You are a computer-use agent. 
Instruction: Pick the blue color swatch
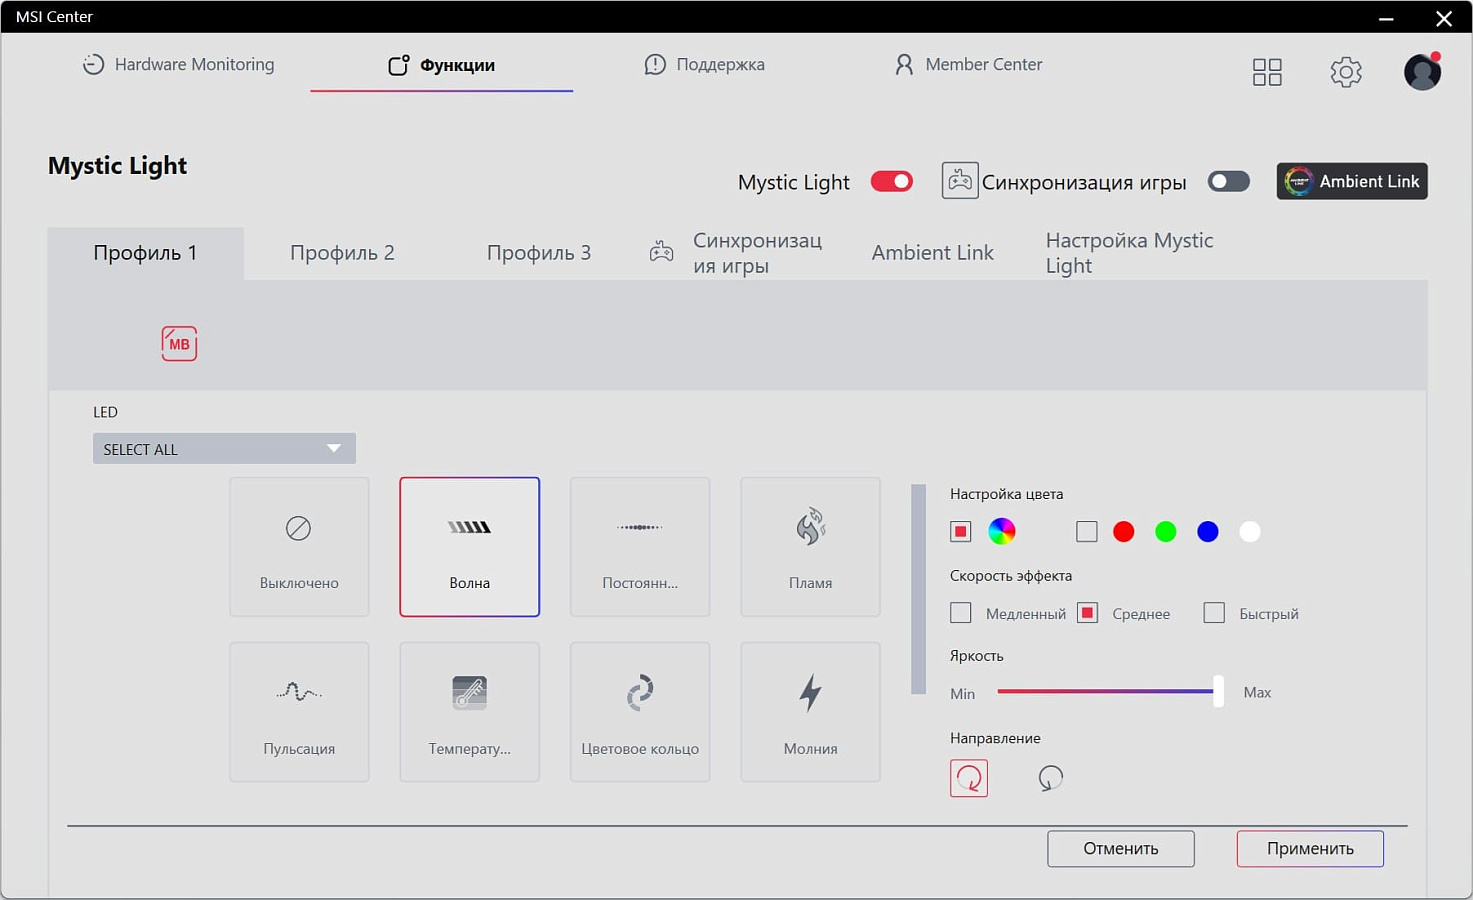[1208, 532]
